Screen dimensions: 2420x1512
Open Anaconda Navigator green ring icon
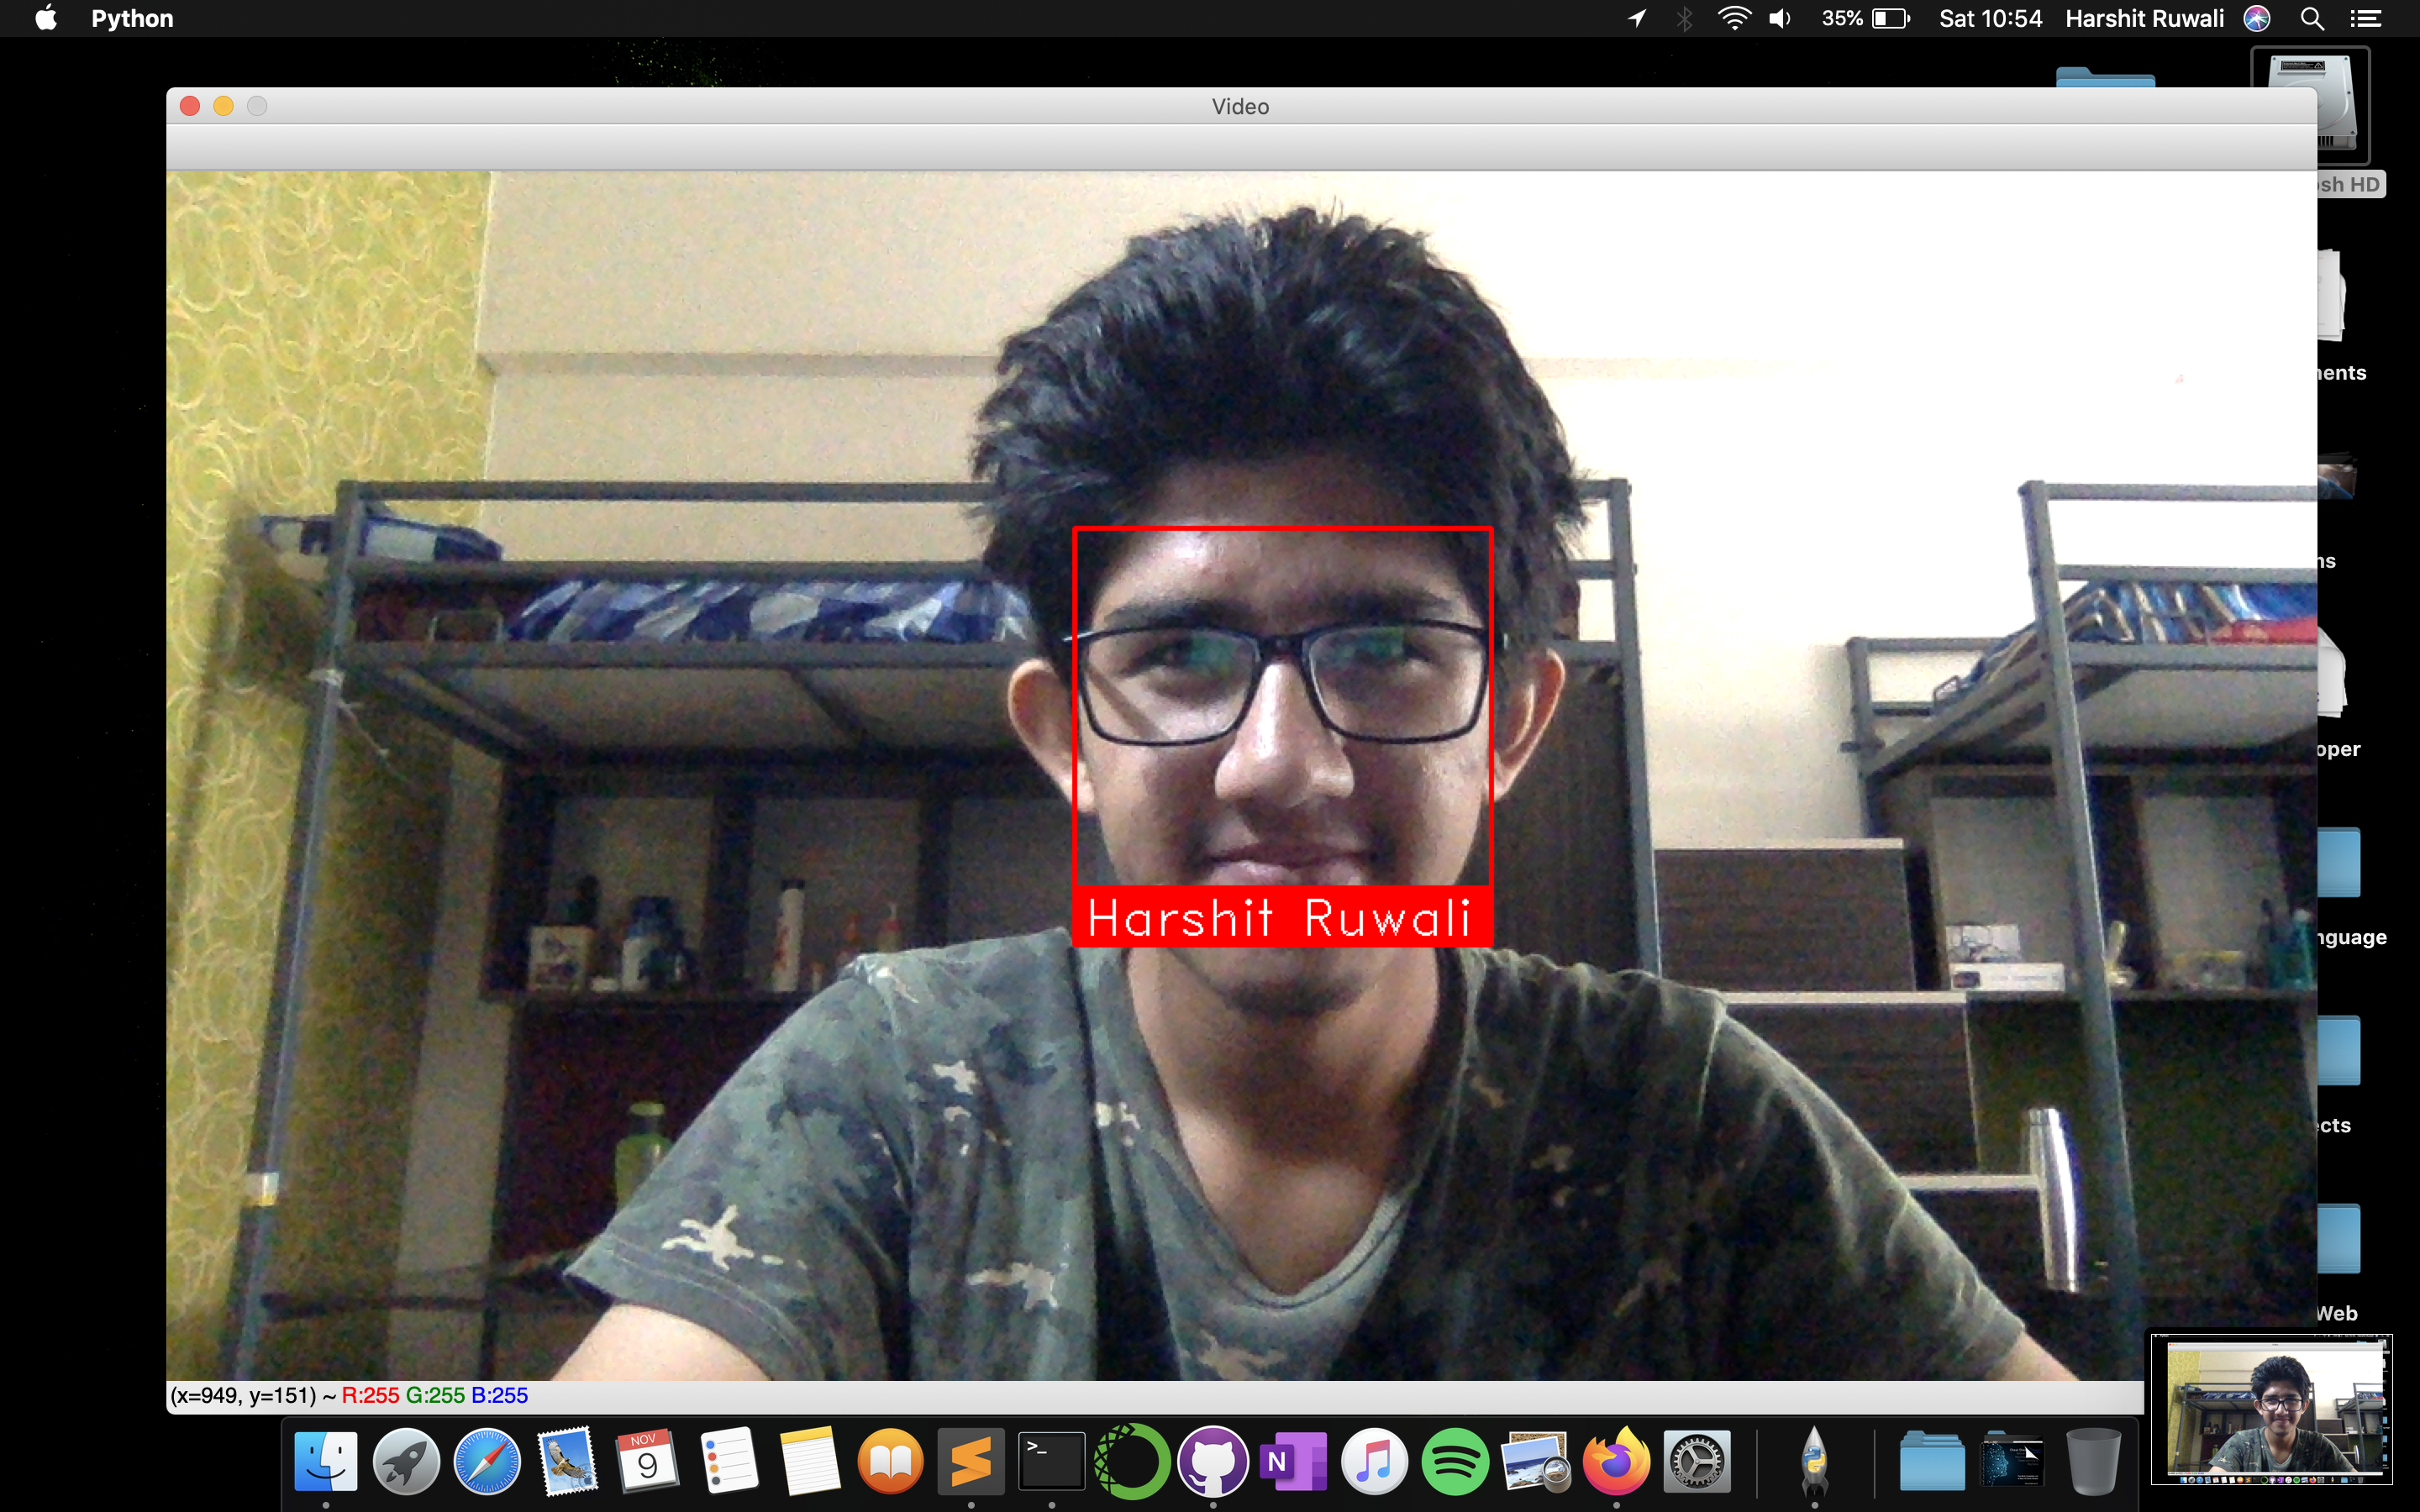point(1132,1462)
